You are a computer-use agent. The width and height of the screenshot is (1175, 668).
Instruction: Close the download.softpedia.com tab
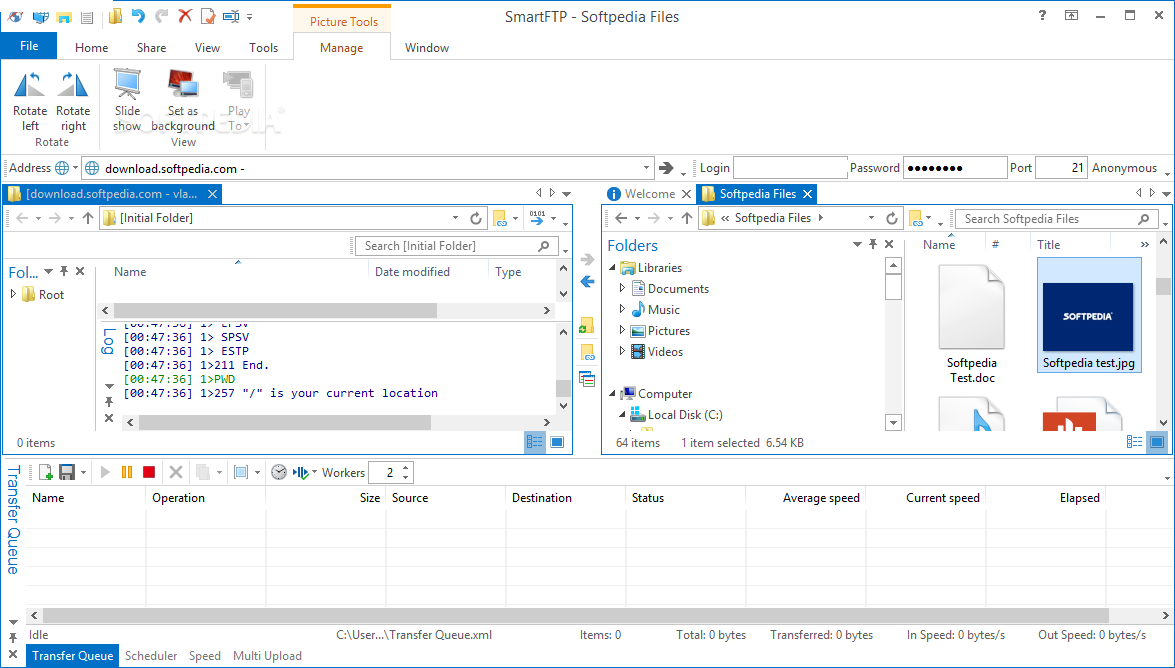213,193
